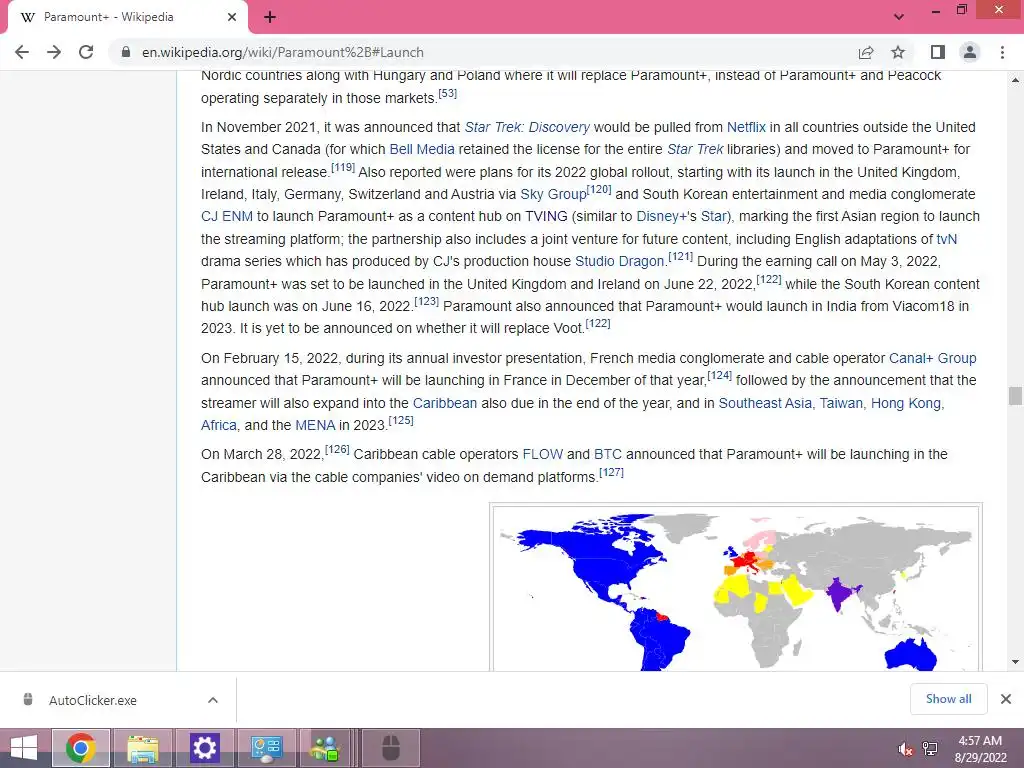Click the scrollbar up arrow
This screenshot has height=768, width=1024.
1015,80
